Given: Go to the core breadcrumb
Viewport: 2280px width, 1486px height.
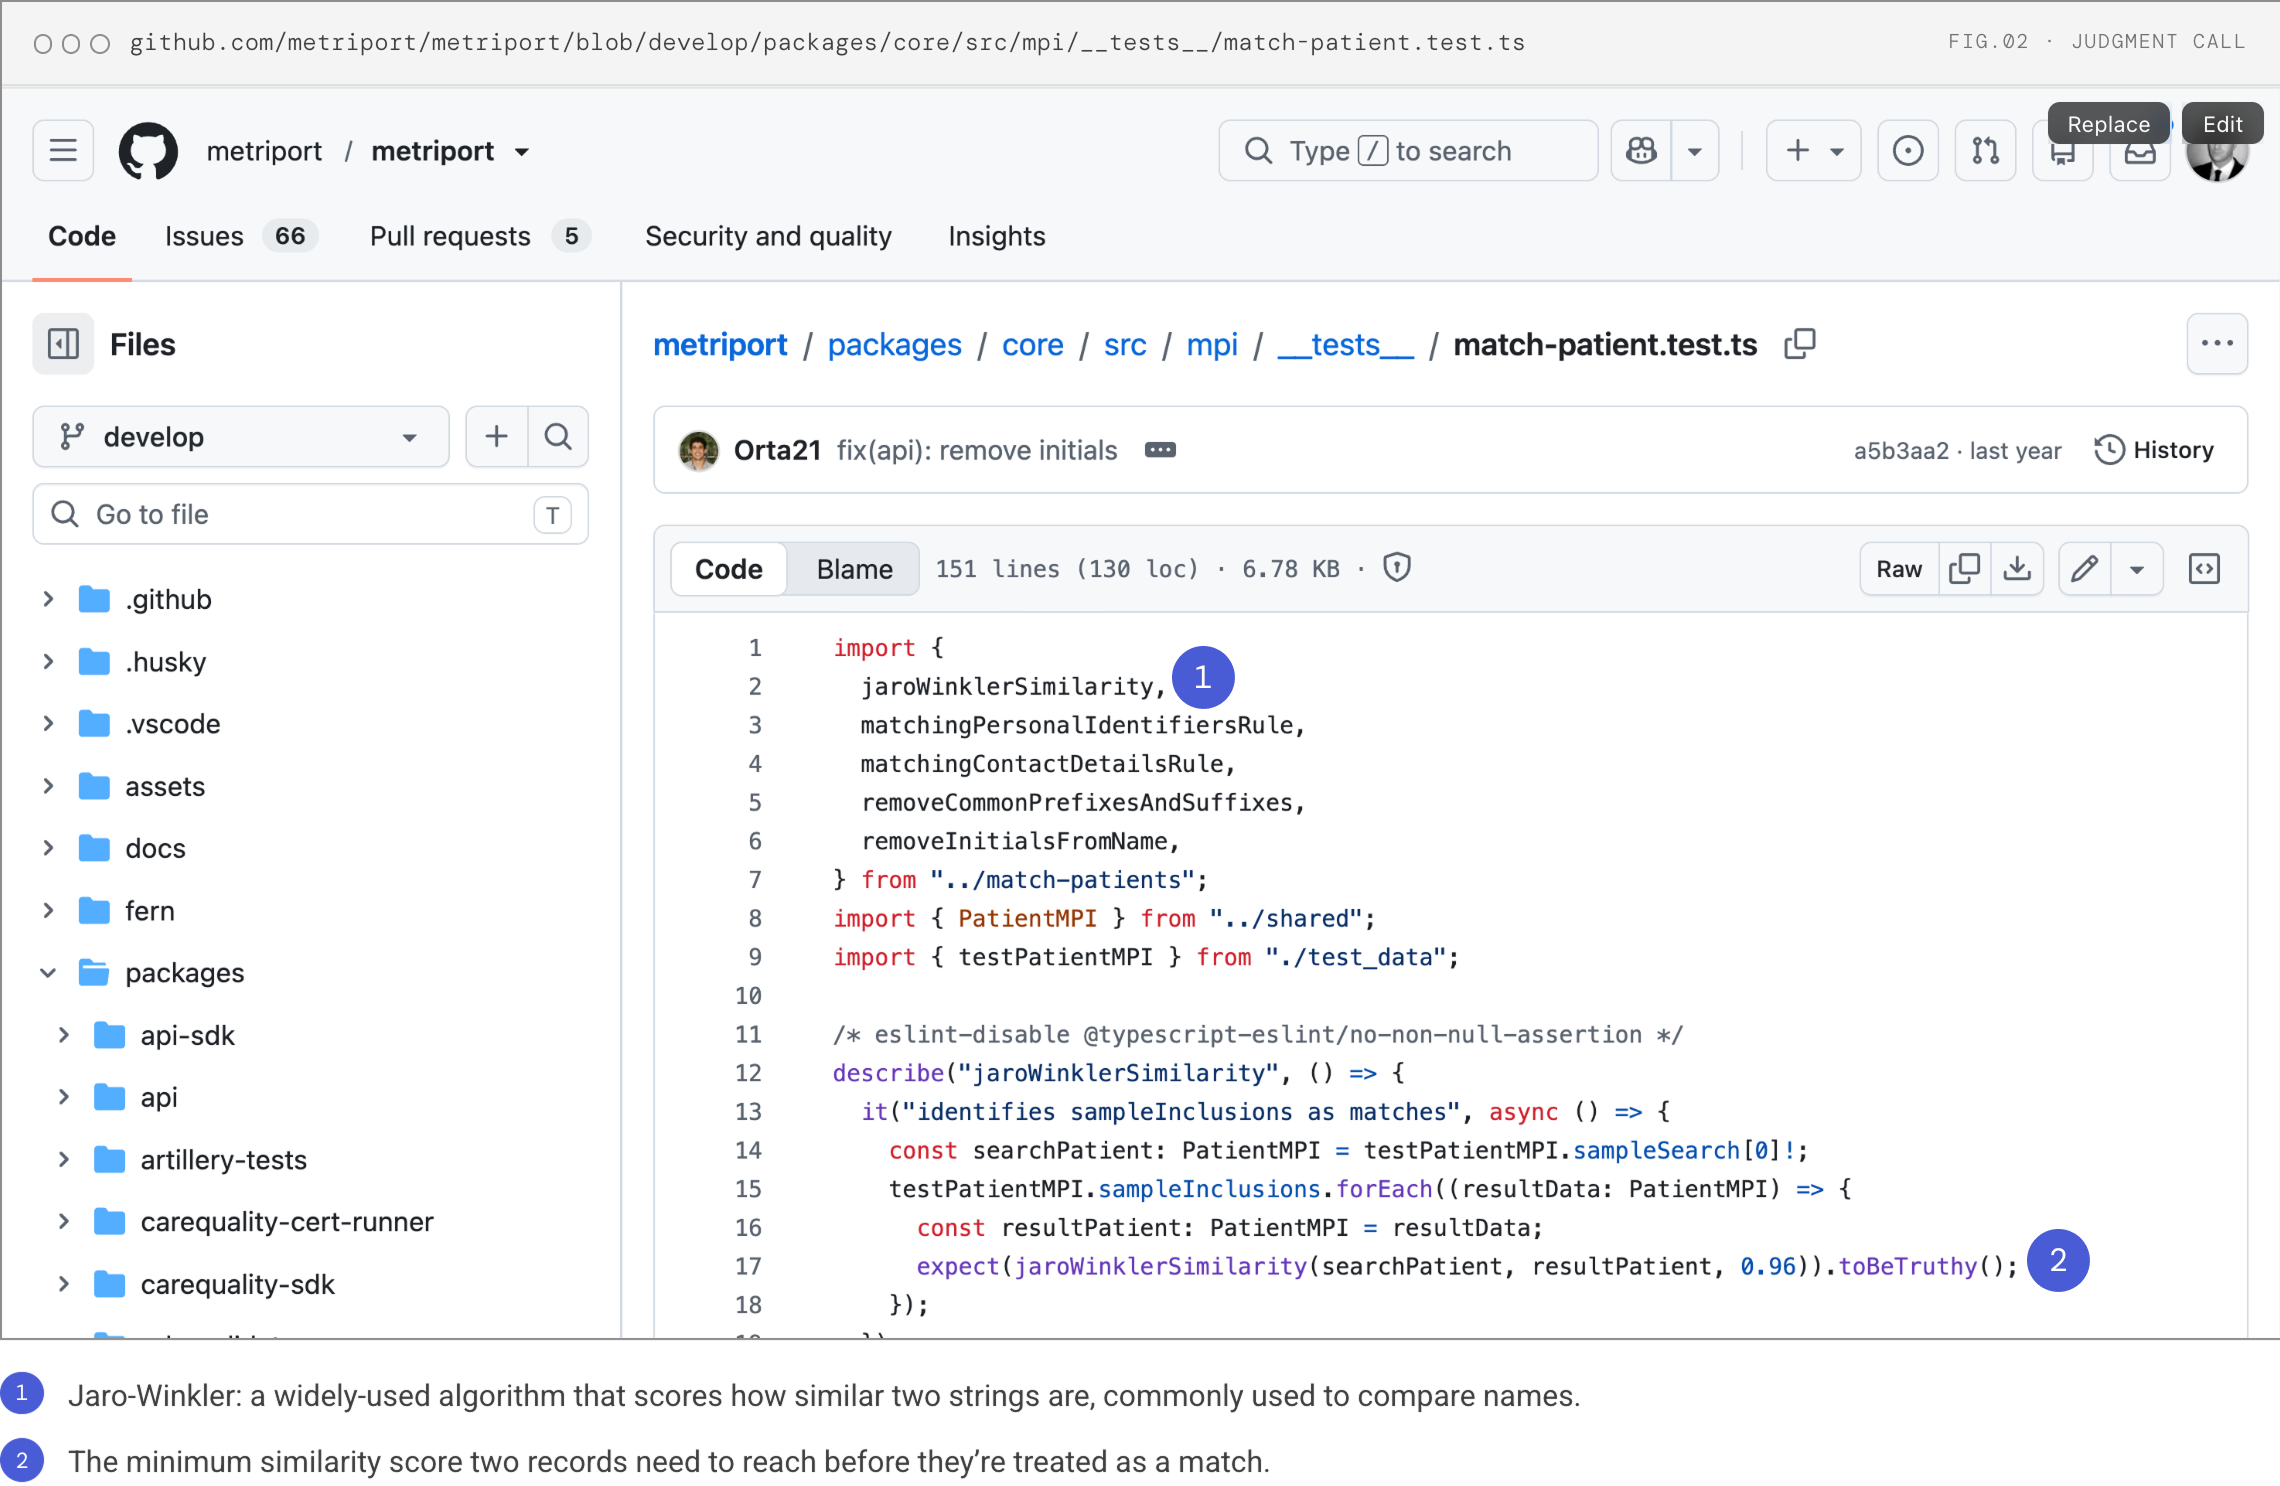Looking at the screenshot, I should click(x=1032, y=344).
